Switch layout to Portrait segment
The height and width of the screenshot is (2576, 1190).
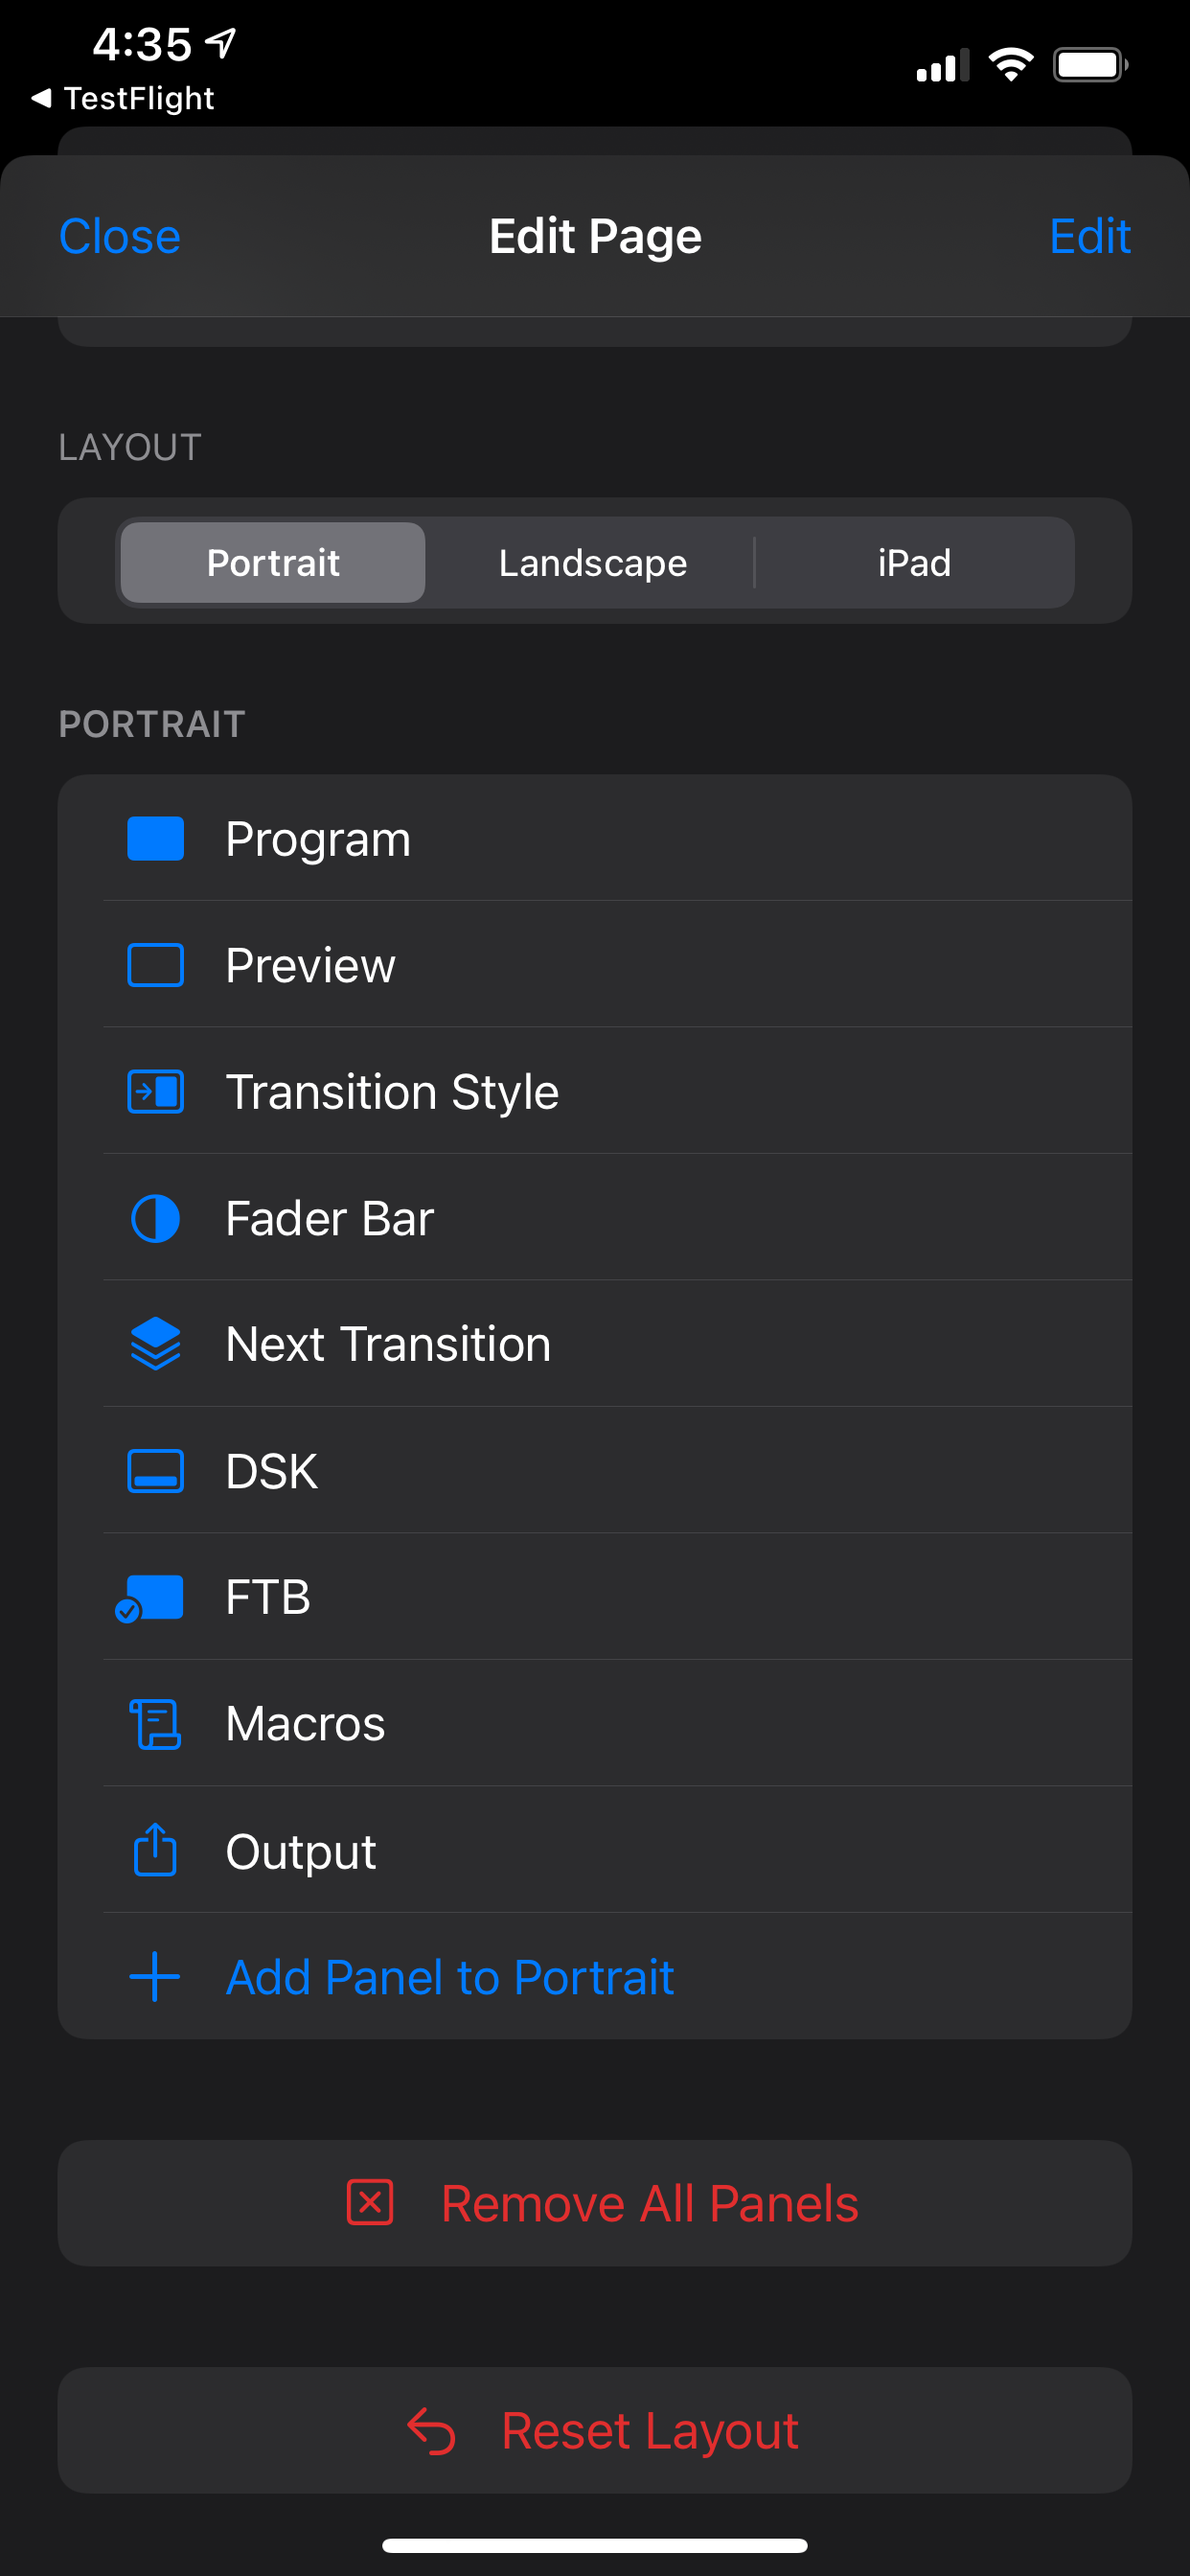(x=273, y=563)
